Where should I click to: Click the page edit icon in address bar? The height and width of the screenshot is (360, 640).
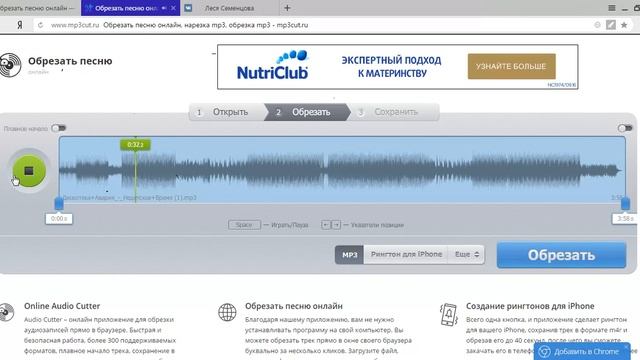point(611,25)
